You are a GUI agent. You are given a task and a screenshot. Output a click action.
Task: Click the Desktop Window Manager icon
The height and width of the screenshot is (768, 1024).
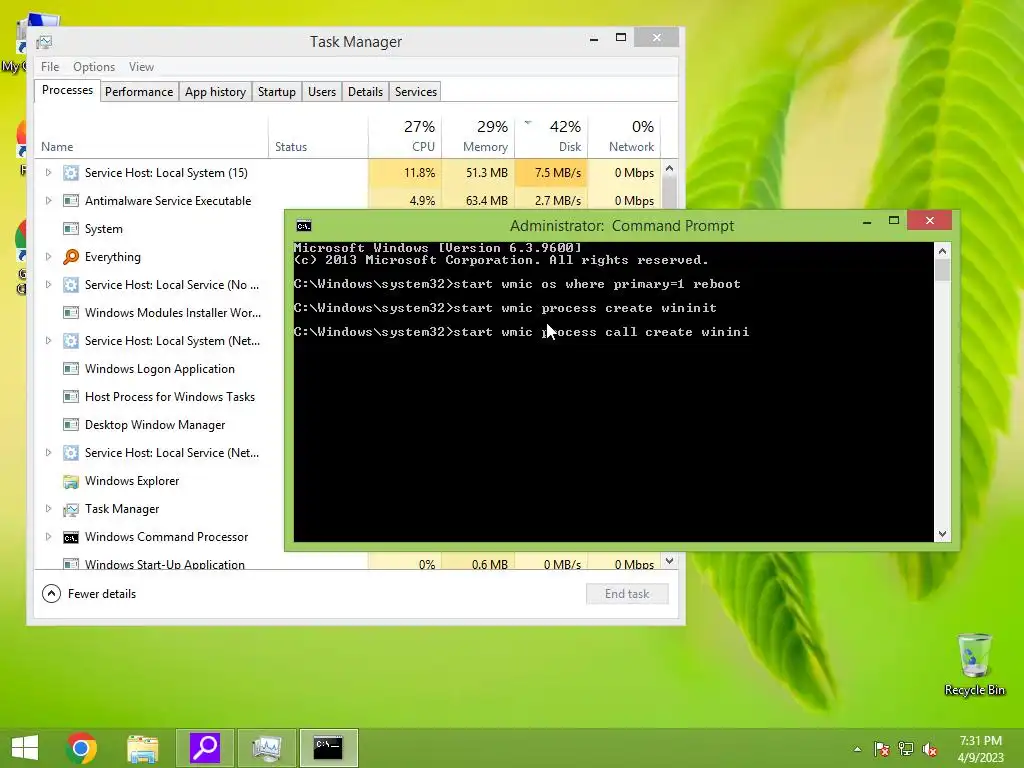(71, 425)
